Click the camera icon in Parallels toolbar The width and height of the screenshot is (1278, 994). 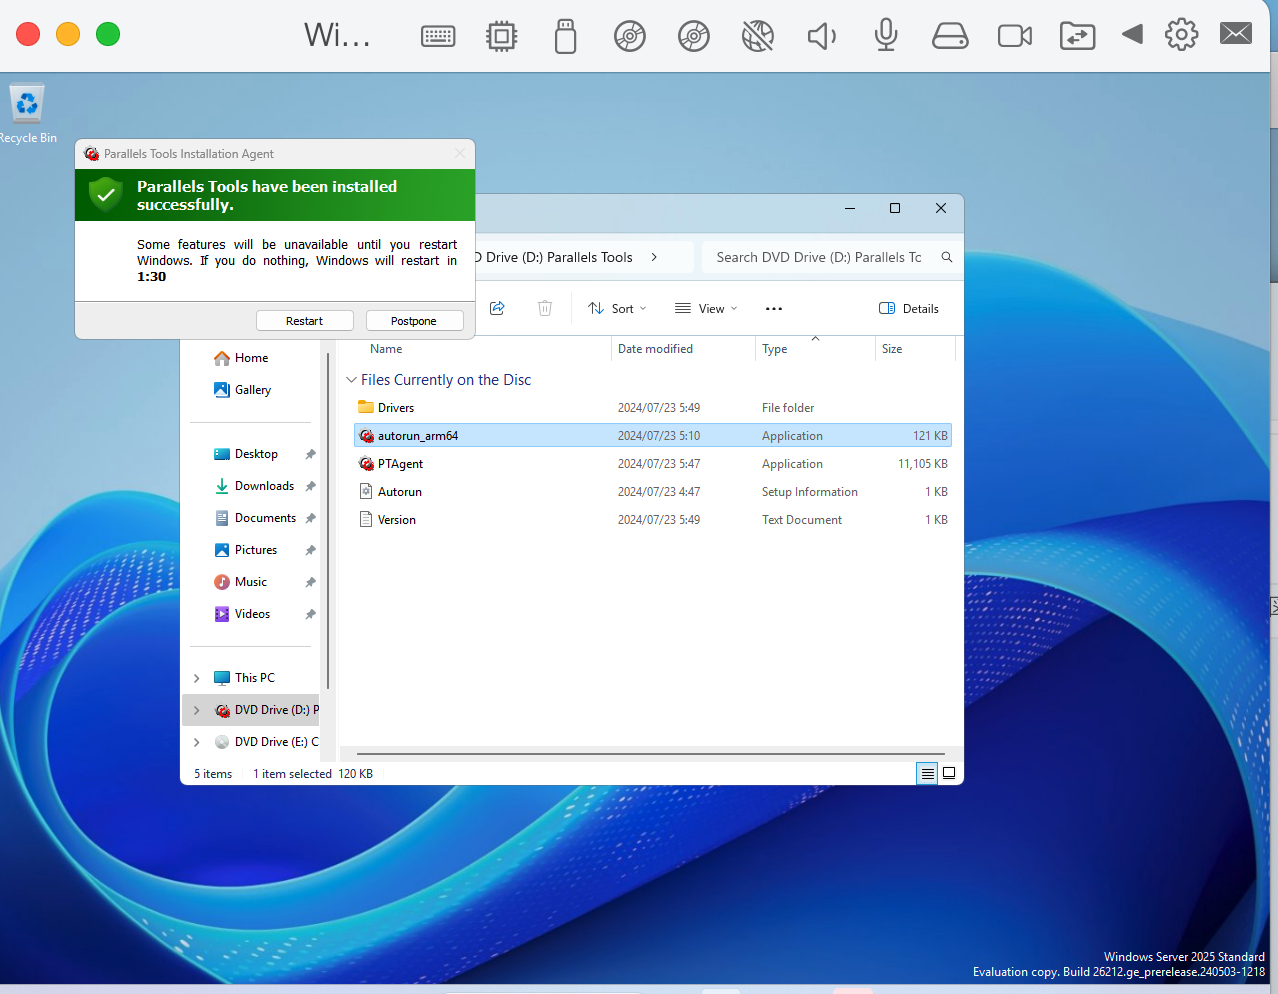tap(1014, 36)
